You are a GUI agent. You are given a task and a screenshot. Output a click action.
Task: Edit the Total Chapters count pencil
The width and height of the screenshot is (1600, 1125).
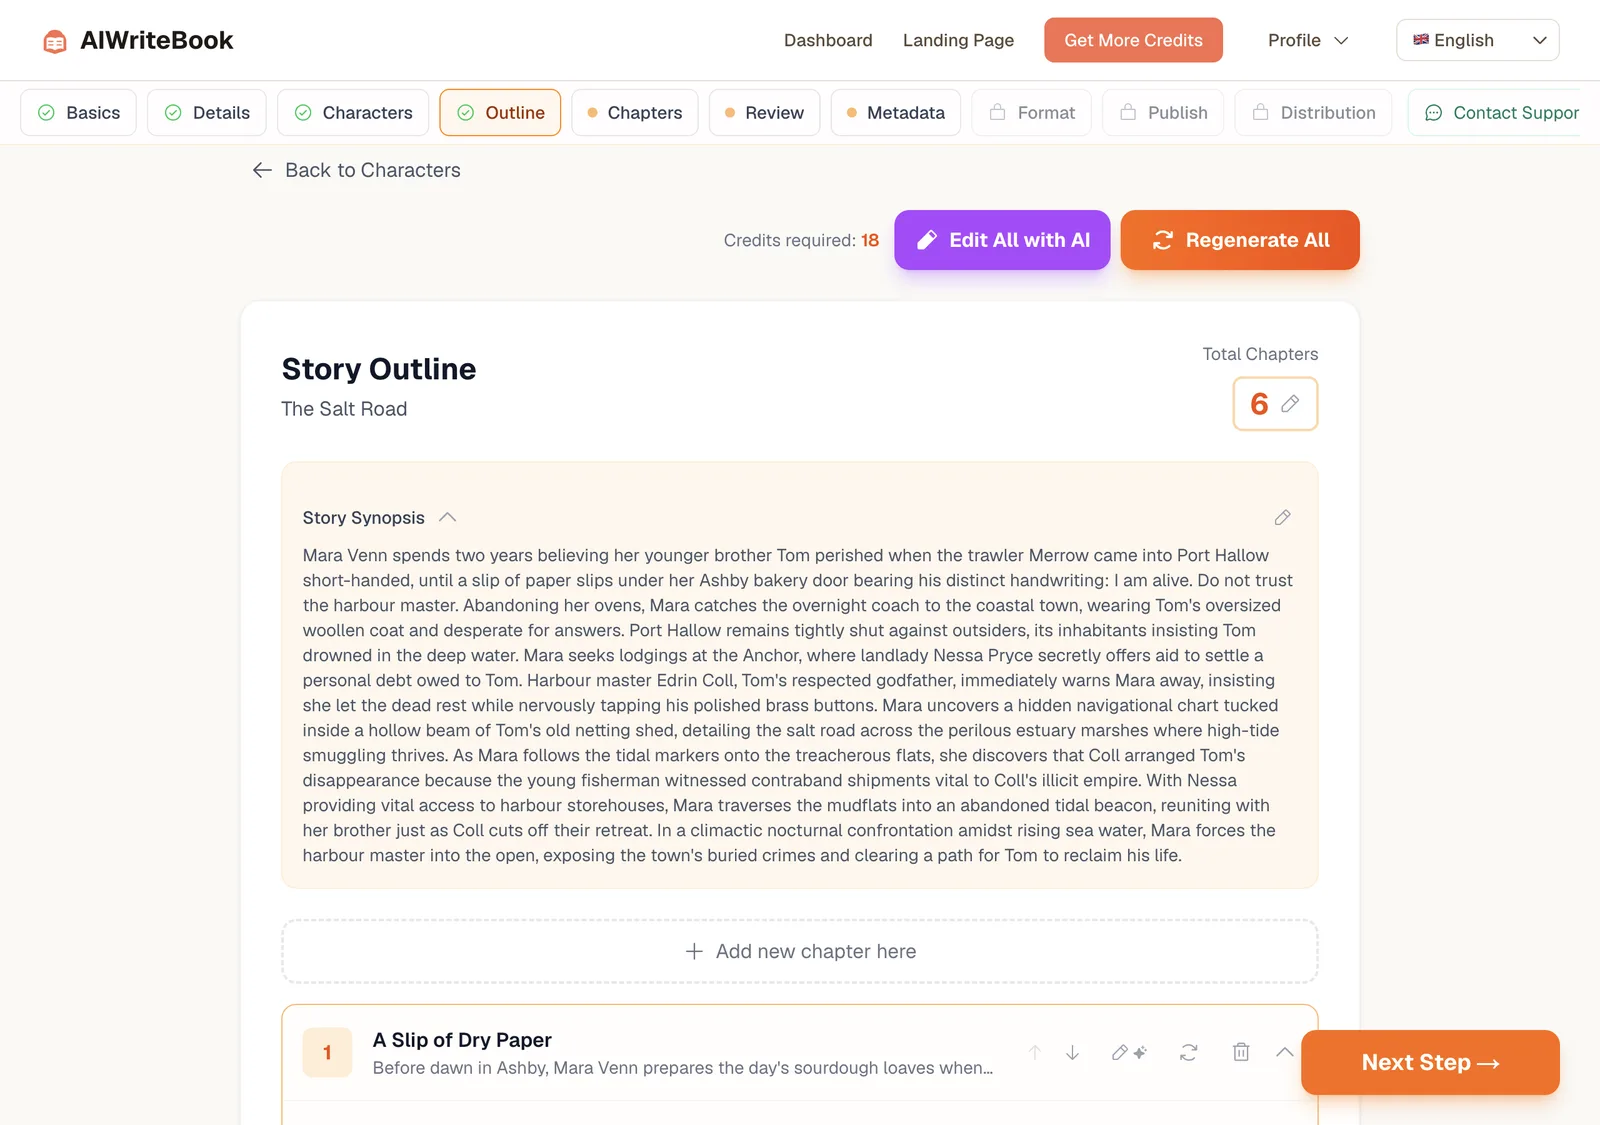pos(1290,404)
